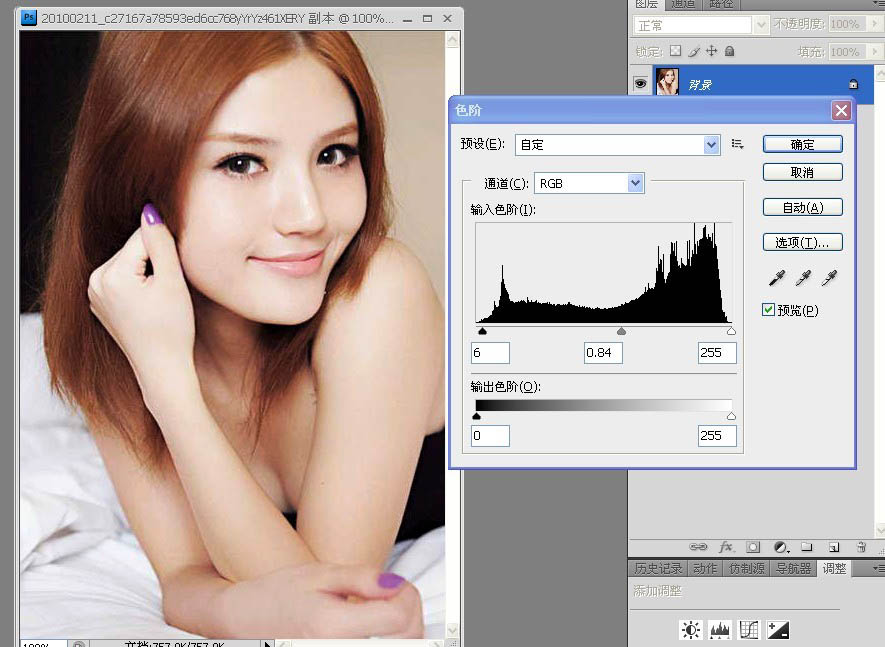
Task: Open the fx layer style menu
Action: [726, 547]
